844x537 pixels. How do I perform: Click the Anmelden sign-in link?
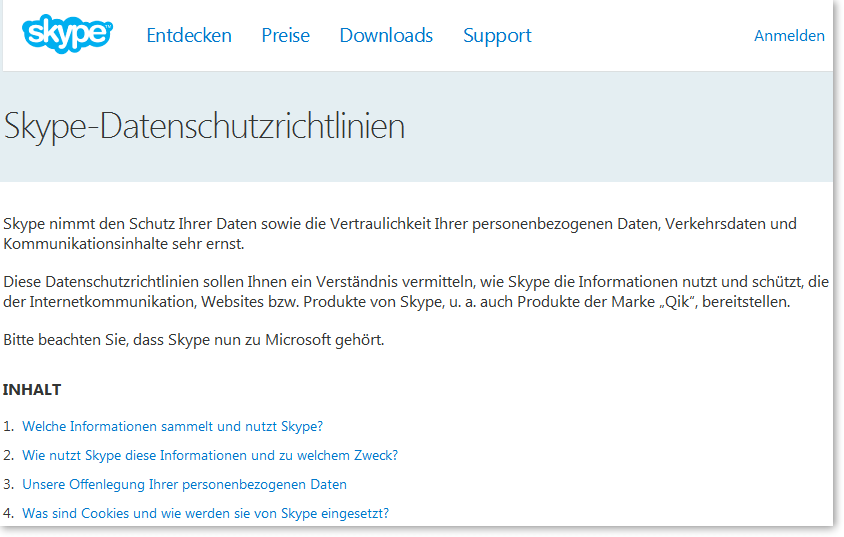click(789, 36)
